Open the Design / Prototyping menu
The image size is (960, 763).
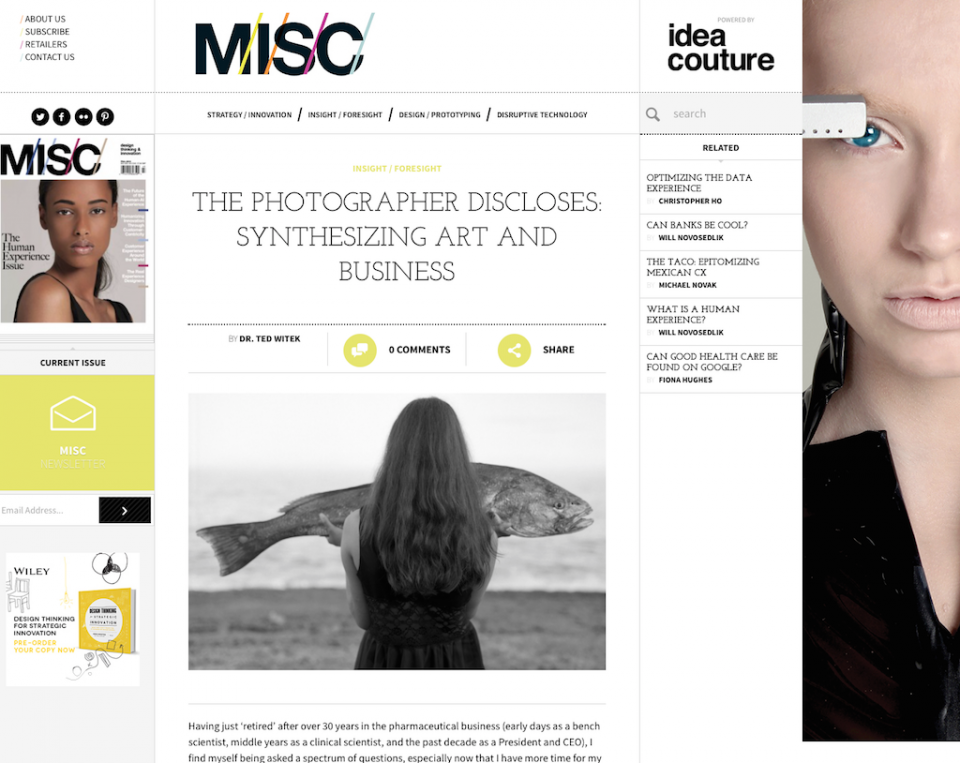440,115
